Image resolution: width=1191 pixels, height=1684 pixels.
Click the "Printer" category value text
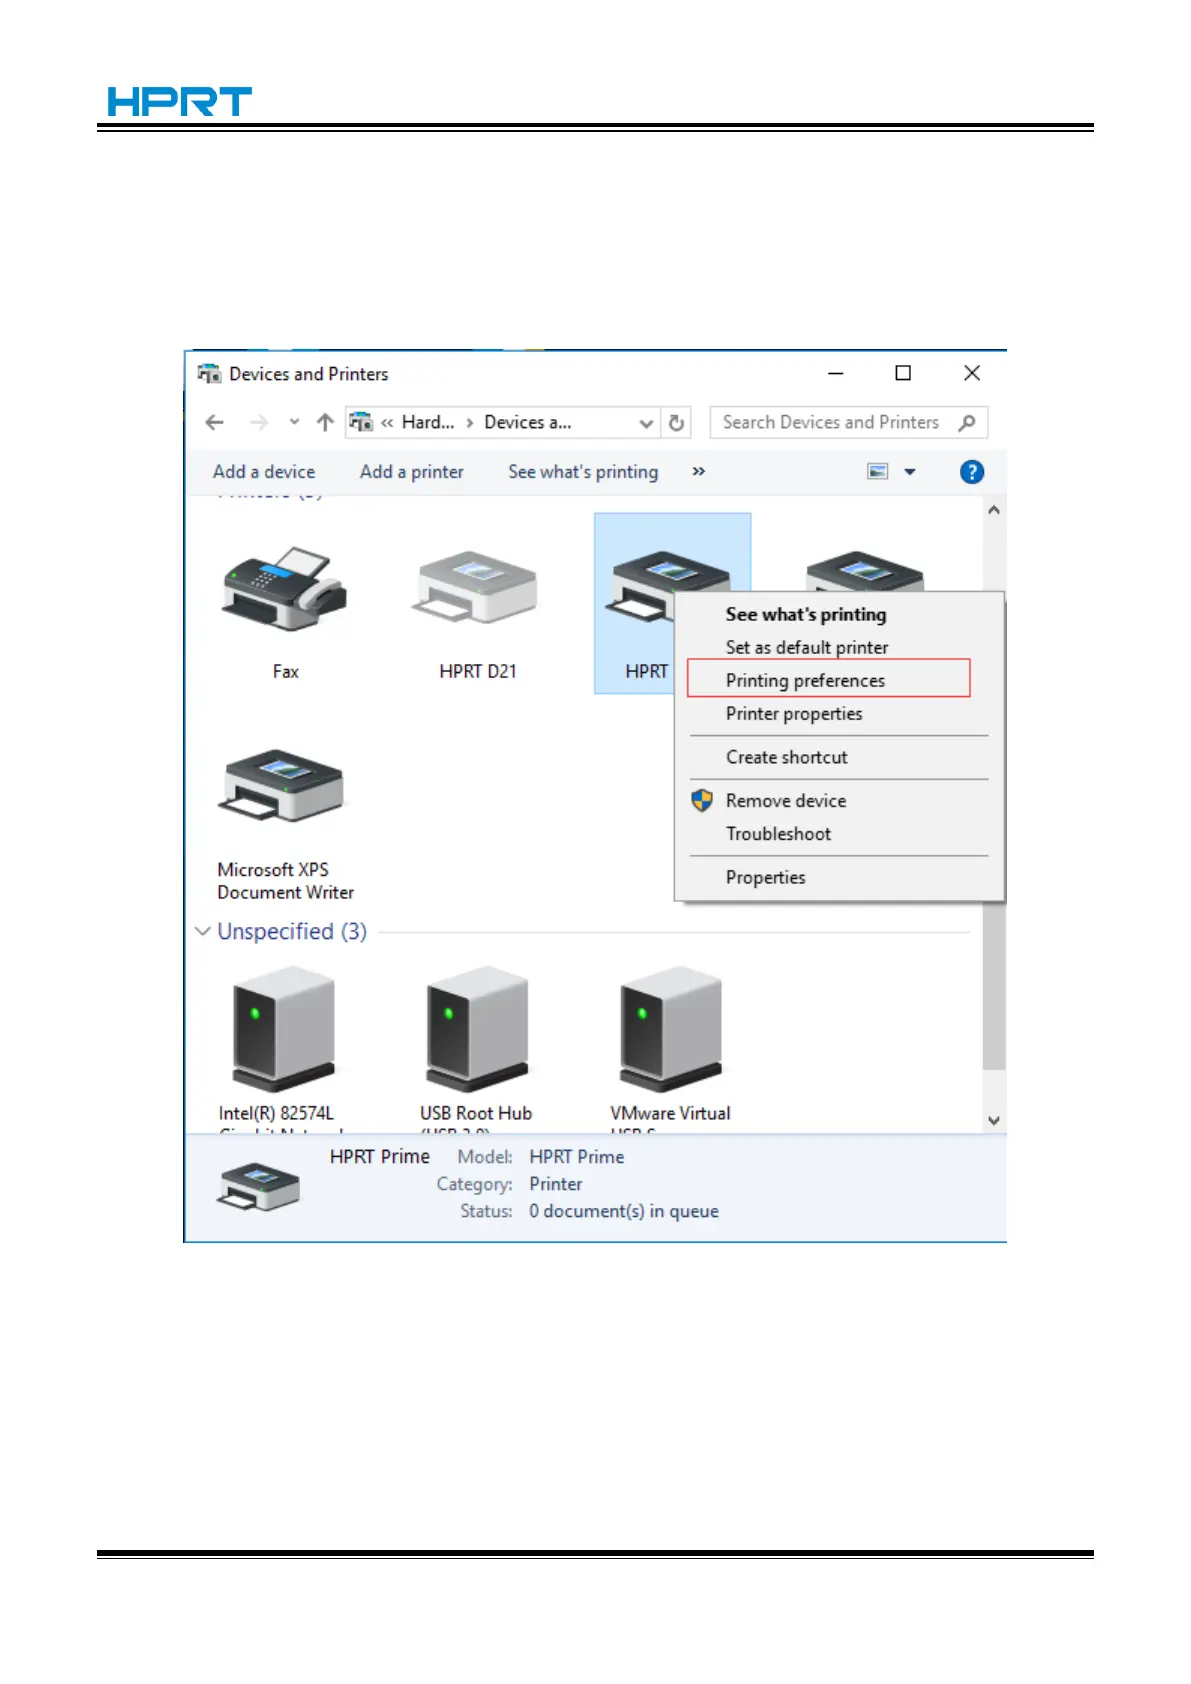[556, 1184]
